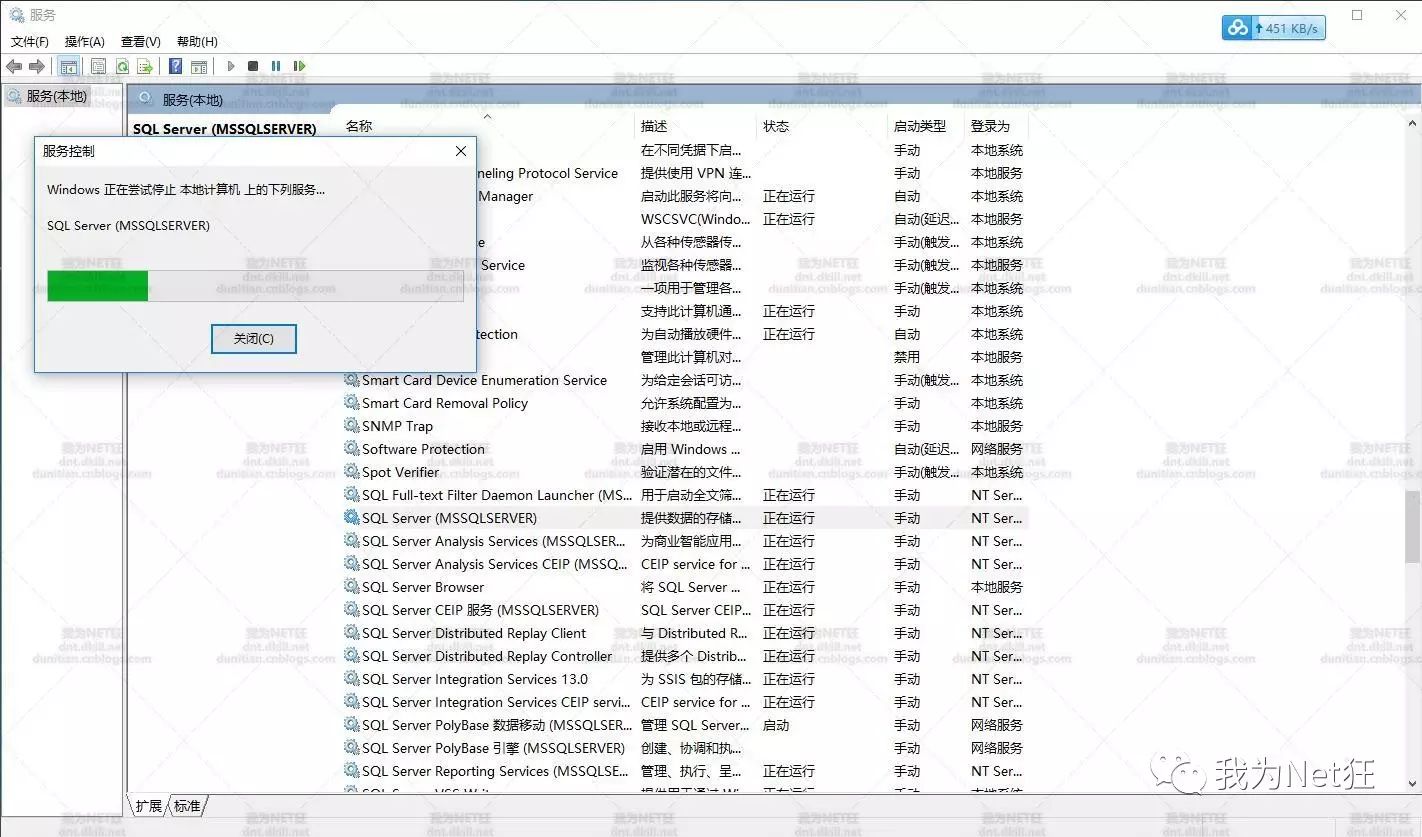
Task: Select 服务(本地) in the left tree
Action: [56, 96]
